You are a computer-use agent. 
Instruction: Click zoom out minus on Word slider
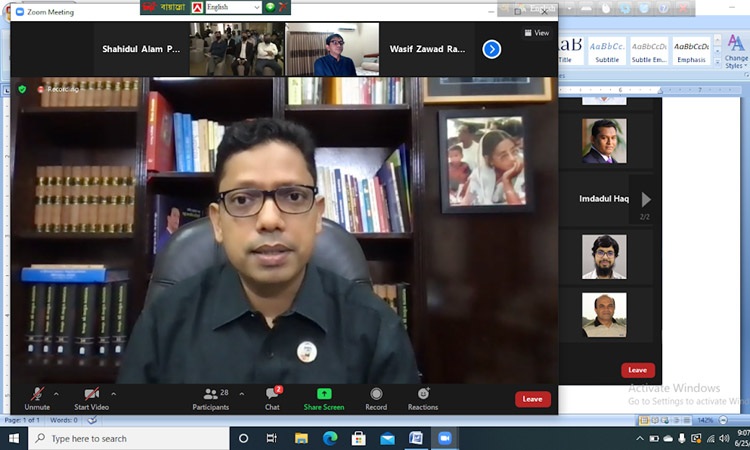(723, 420)
